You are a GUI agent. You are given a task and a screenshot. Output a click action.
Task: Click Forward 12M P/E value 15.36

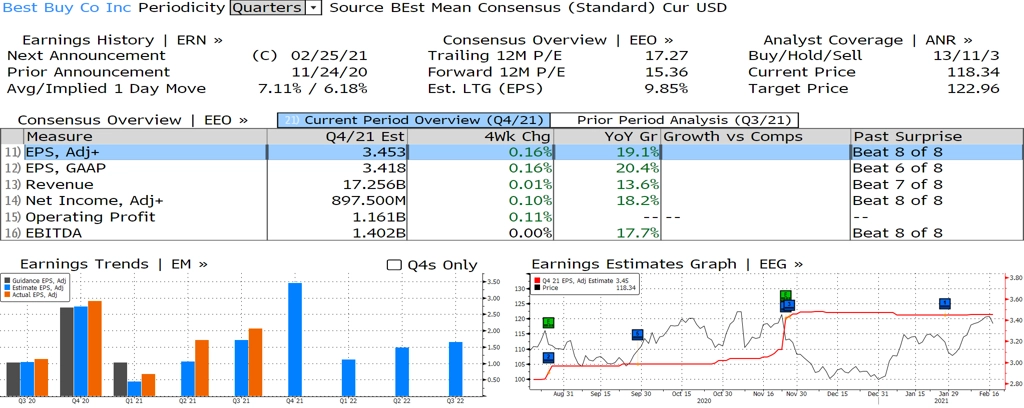pos(669,72)
